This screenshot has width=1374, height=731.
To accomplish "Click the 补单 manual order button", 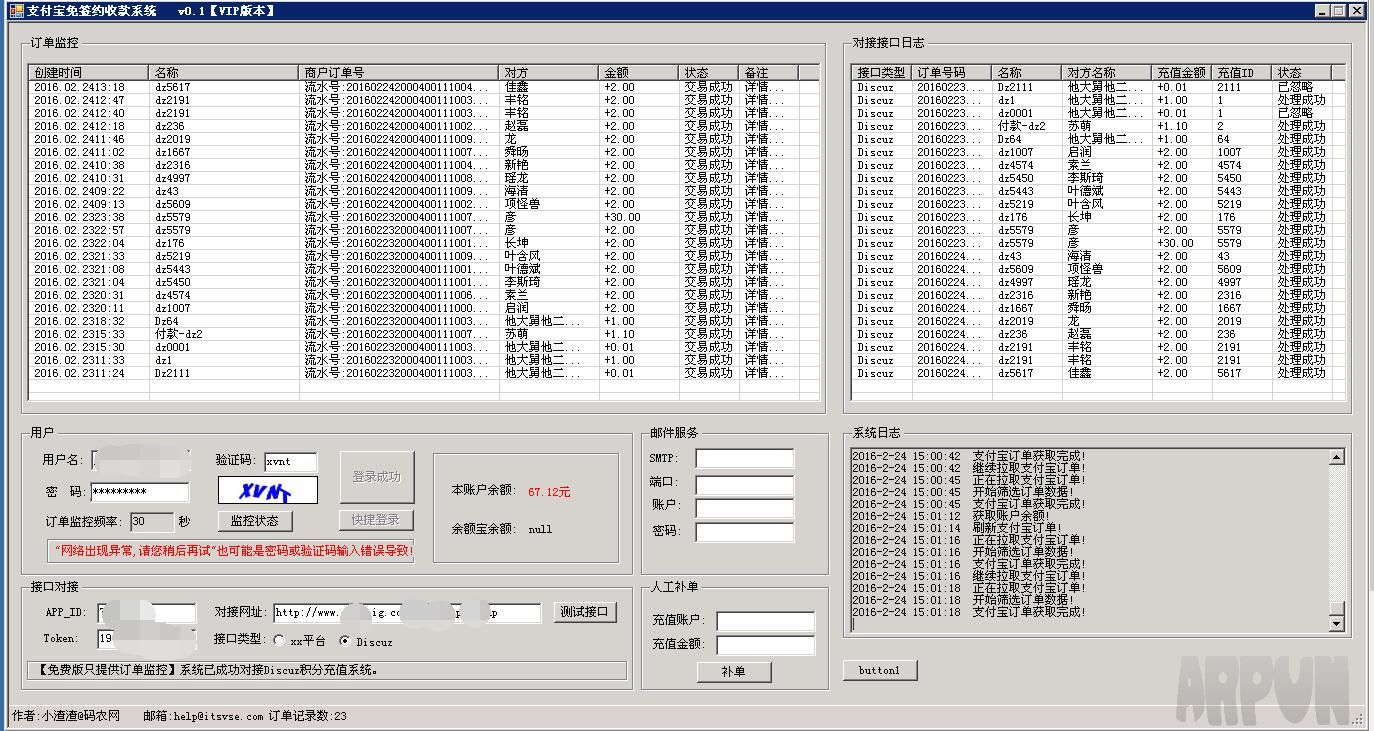I will (x=734, y=671).
